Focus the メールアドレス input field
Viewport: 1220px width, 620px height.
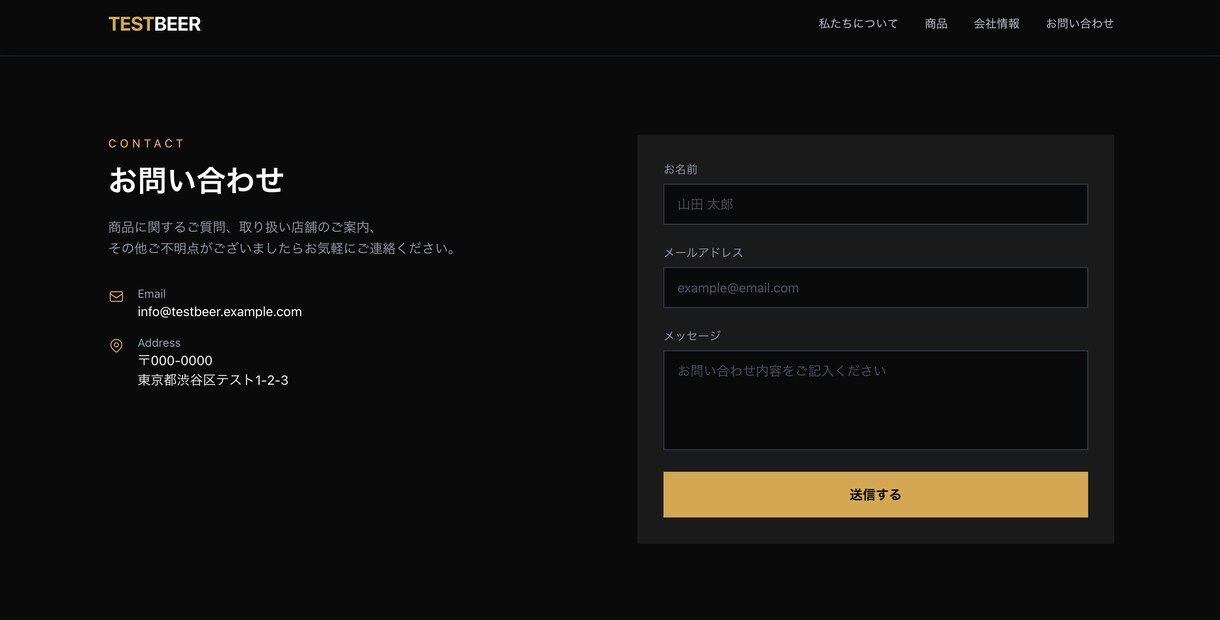875,288
